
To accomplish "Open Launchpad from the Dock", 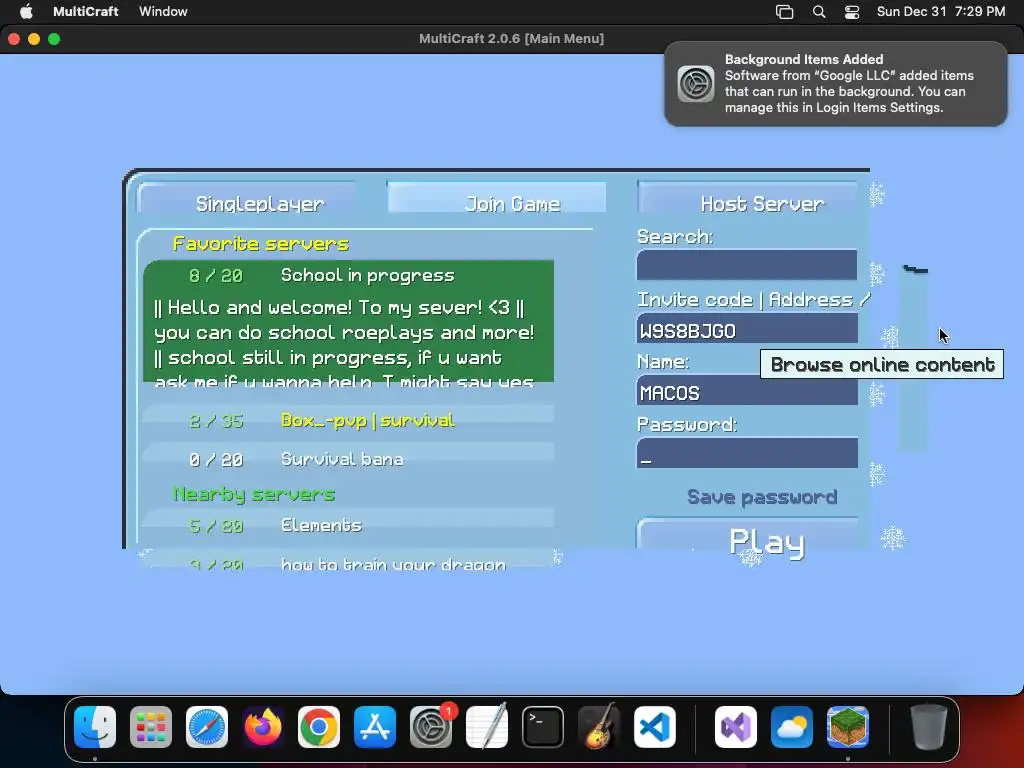I will tap(151, 727).
